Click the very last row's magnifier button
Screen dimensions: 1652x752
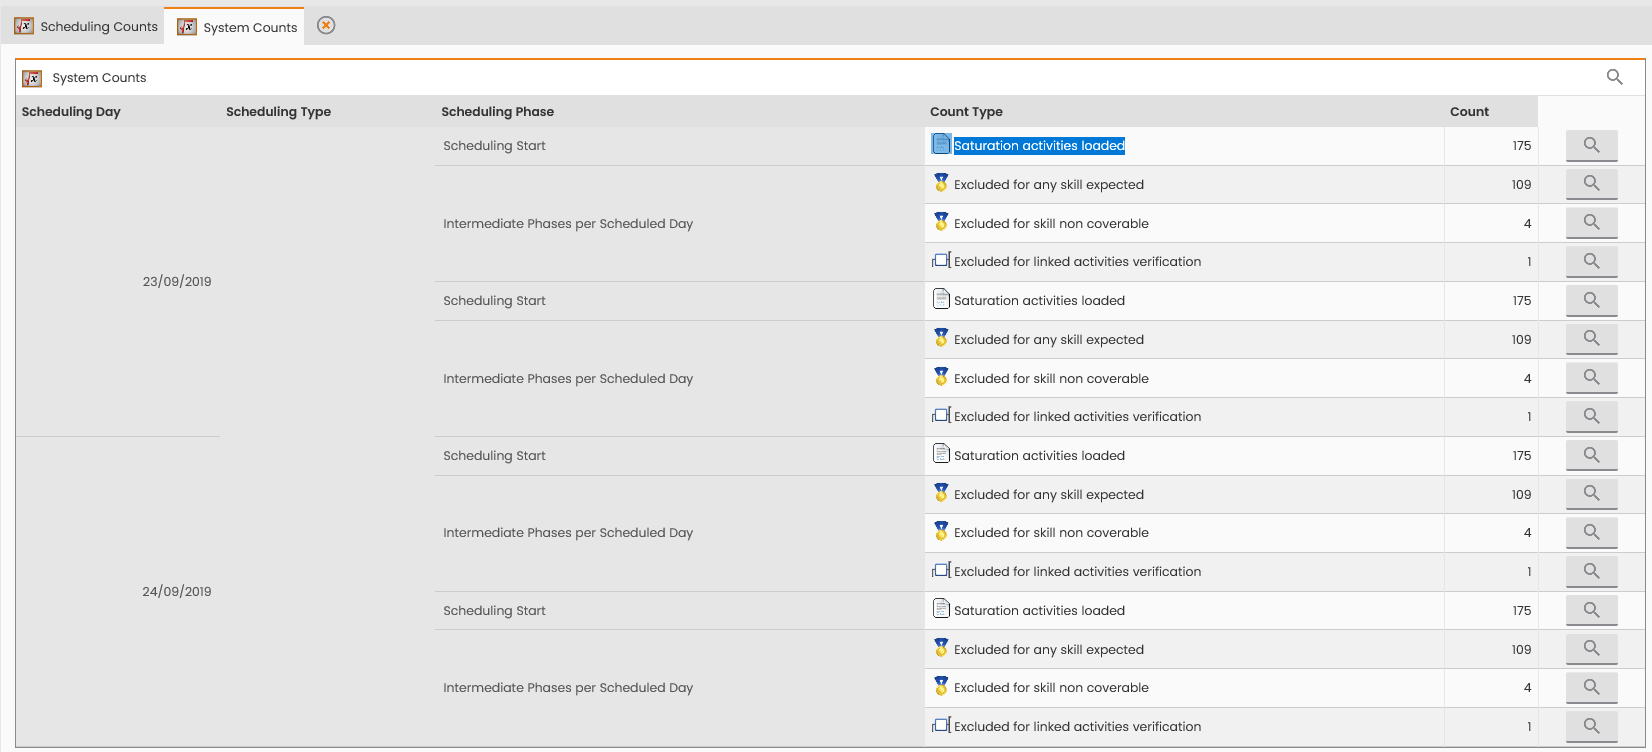point(1591,727)
